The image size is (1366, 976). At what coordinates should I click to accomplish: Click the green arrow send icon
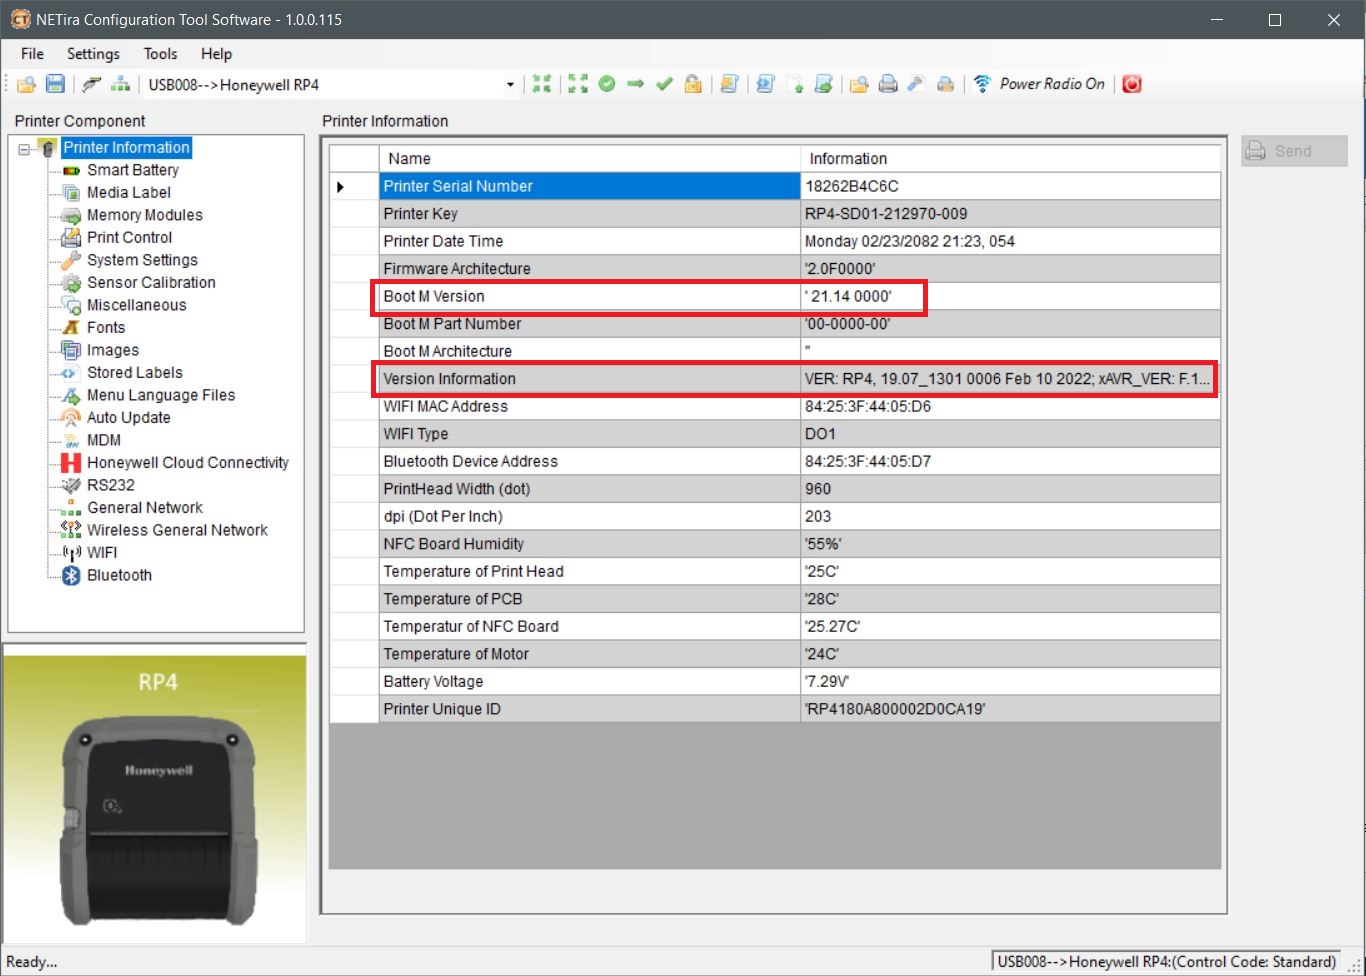tap(634, 84)
